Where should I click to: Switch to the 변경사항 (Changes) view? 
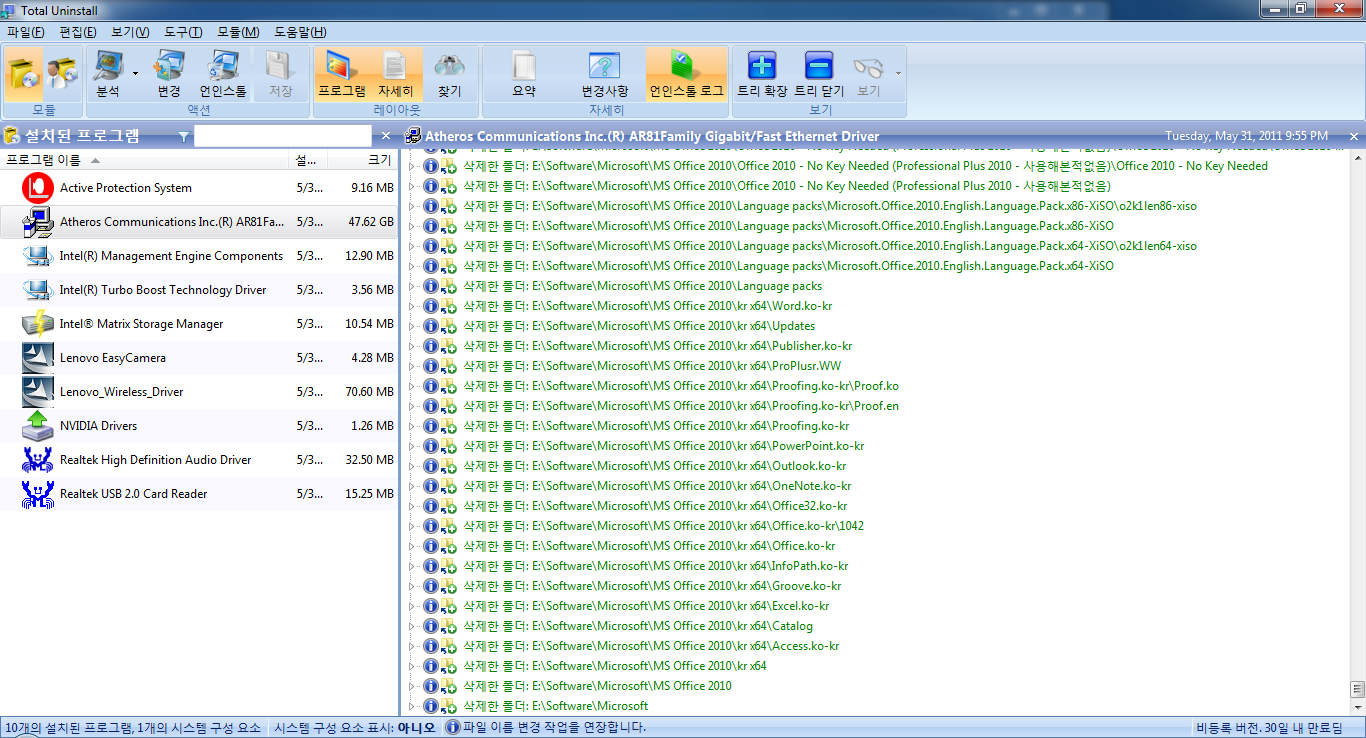pyautogui.click(x=605, y=74)
